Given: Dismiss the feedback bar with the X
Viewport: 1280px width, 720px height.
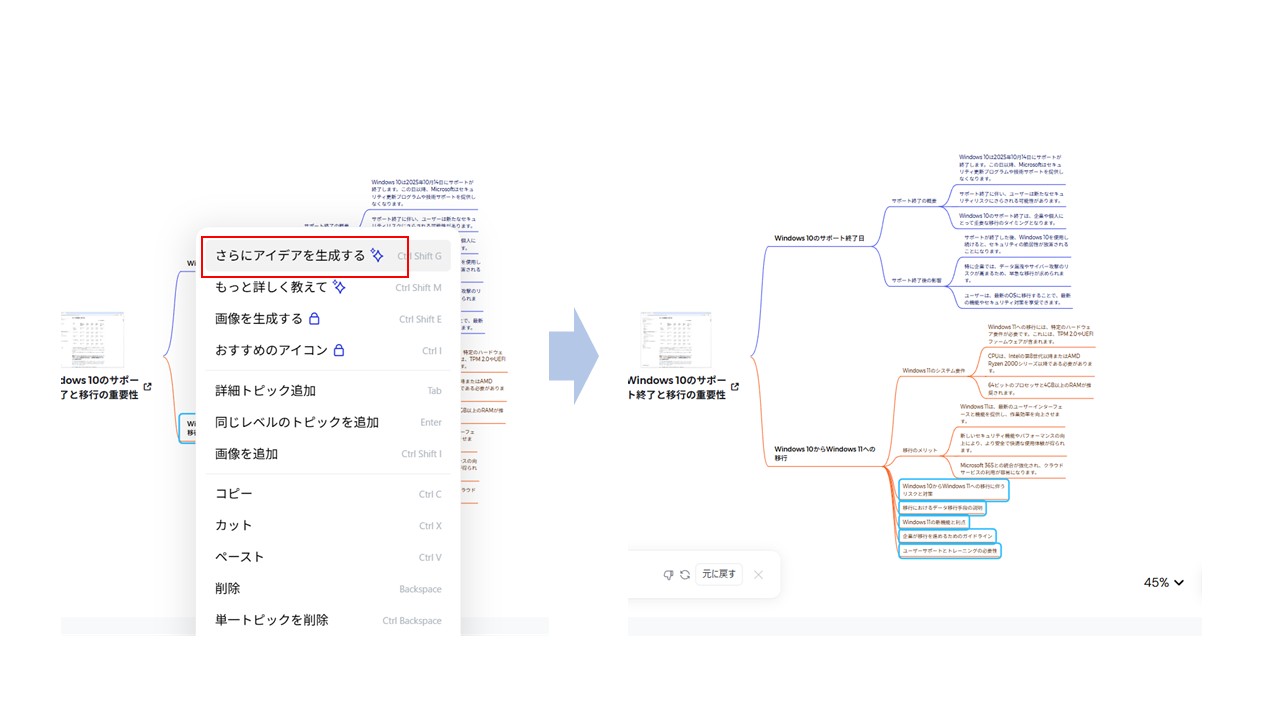Looking at the screenshot, I should [758, 574].
